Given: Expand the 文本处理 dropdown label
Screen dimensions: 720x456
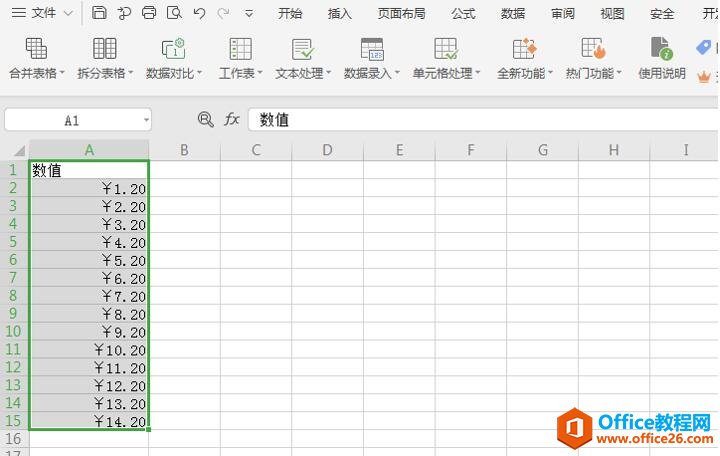Looking at the screenshot, I should [303, 73].
